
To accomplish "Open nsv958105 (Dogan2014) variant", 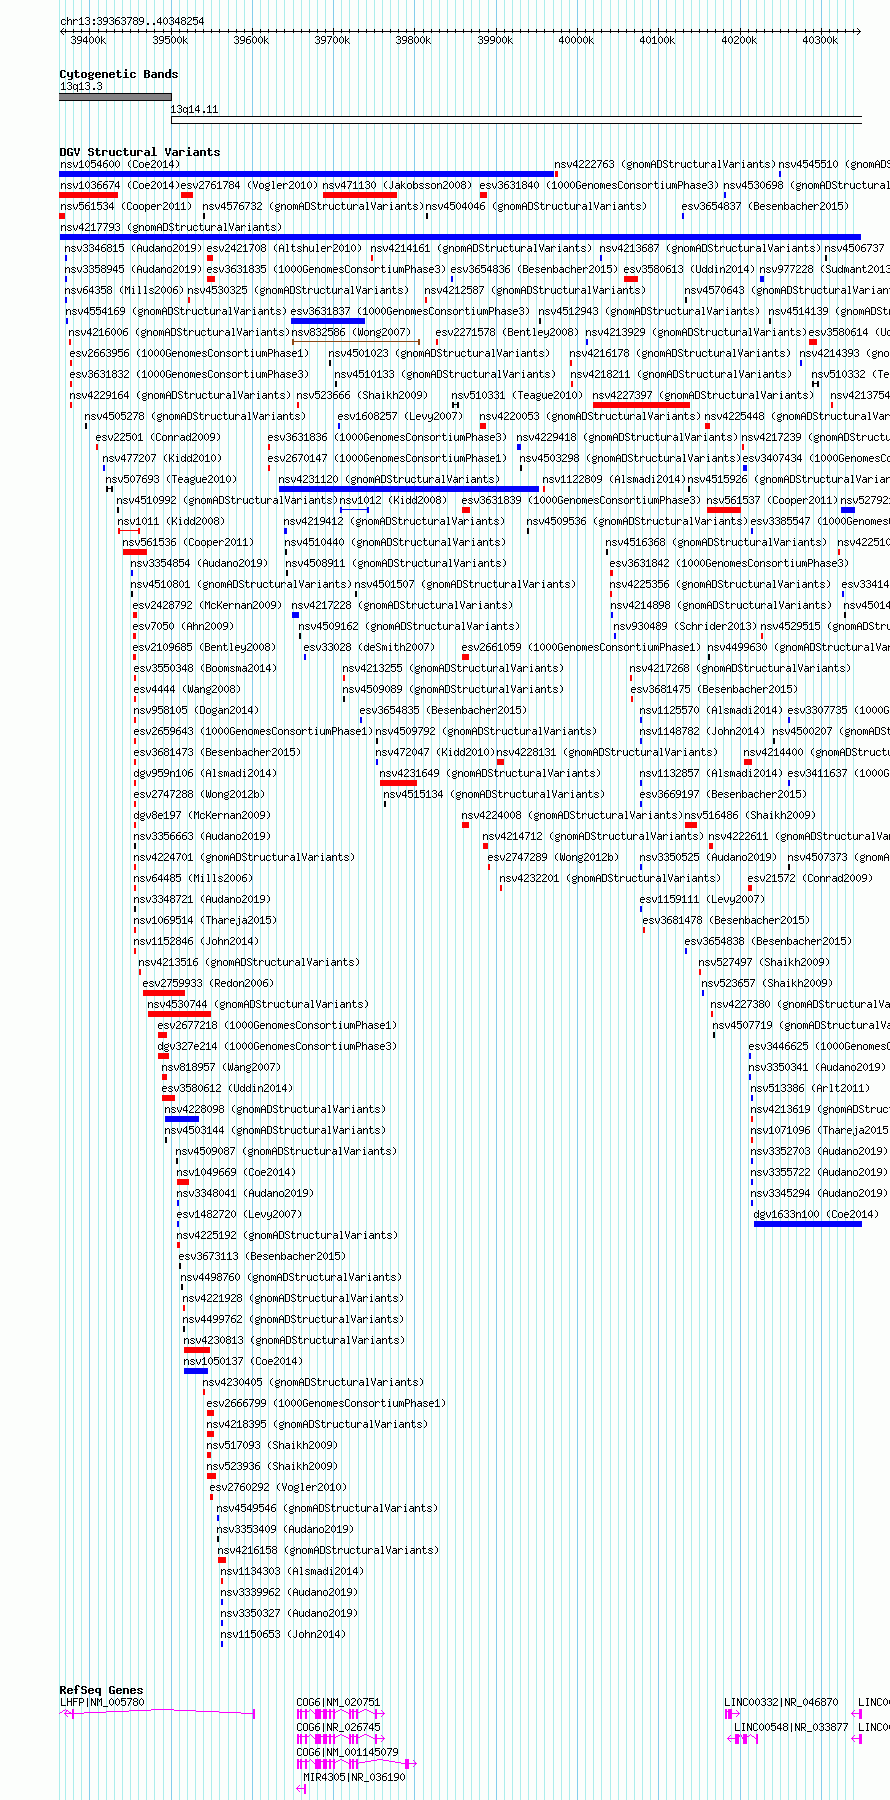I will 196,710.
